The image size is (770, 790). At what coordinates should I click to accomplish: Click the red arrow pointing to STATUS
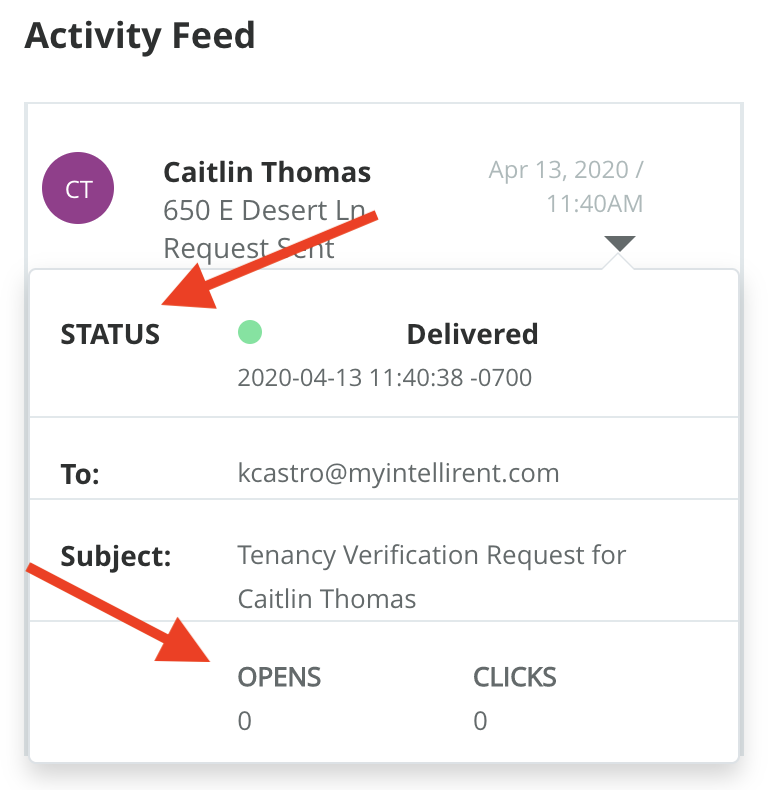click(x=270, y=260)
